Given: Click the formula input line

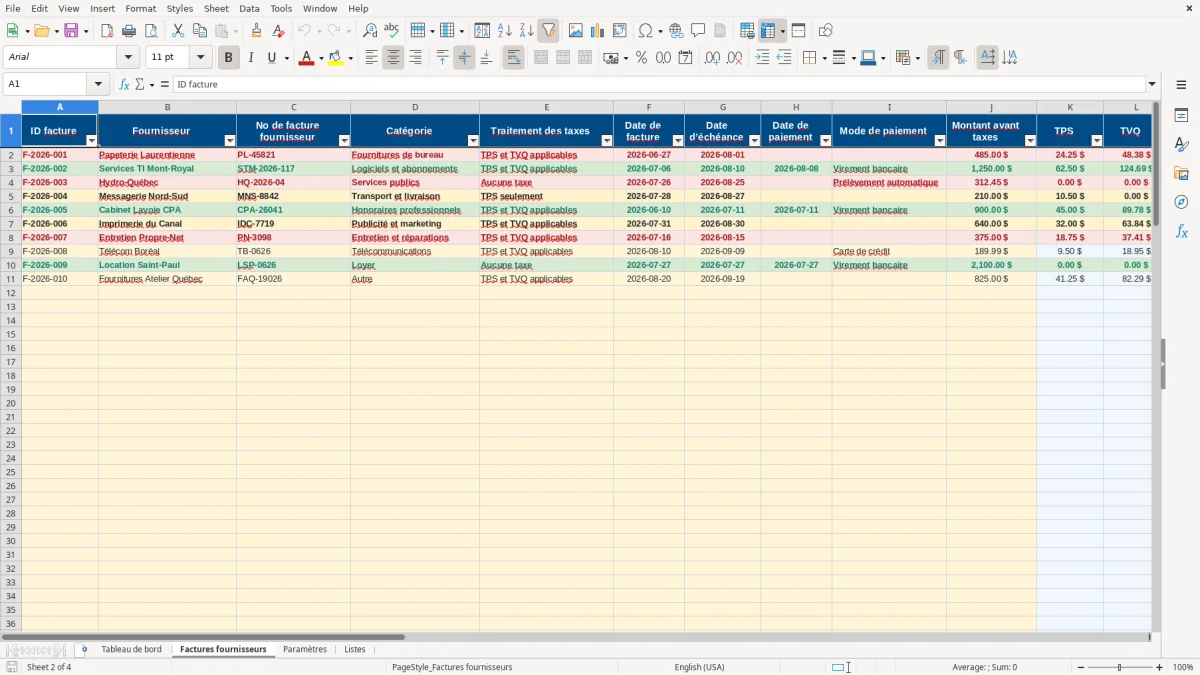Looking at the screenshot, I should (659, 84).
